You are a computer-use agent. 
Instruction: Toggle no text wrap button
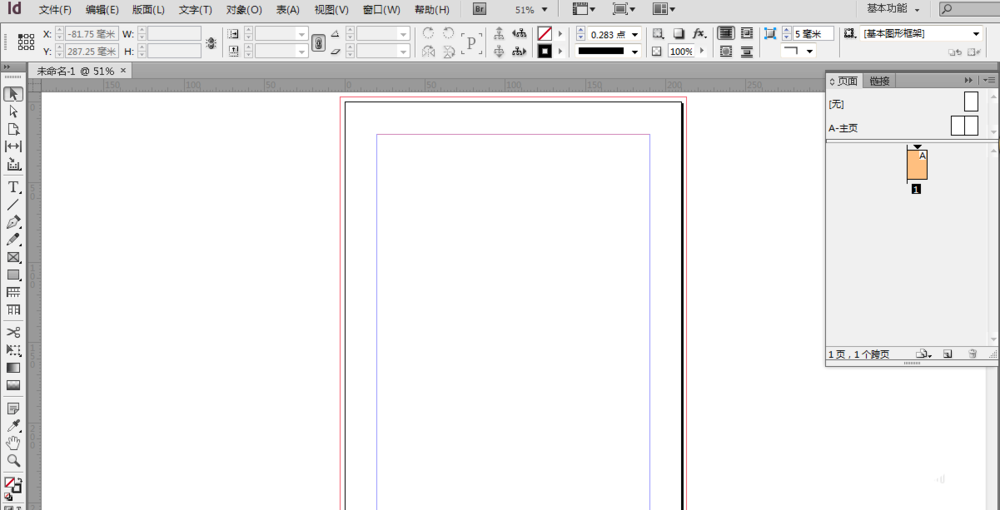pyautogui.click(x=725, y=33)
